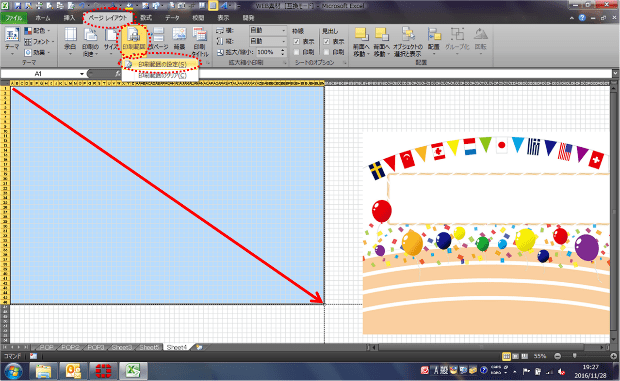Open the 余白 margins button
The width and height of the screenshot is (620, 381).
point(70,41)
